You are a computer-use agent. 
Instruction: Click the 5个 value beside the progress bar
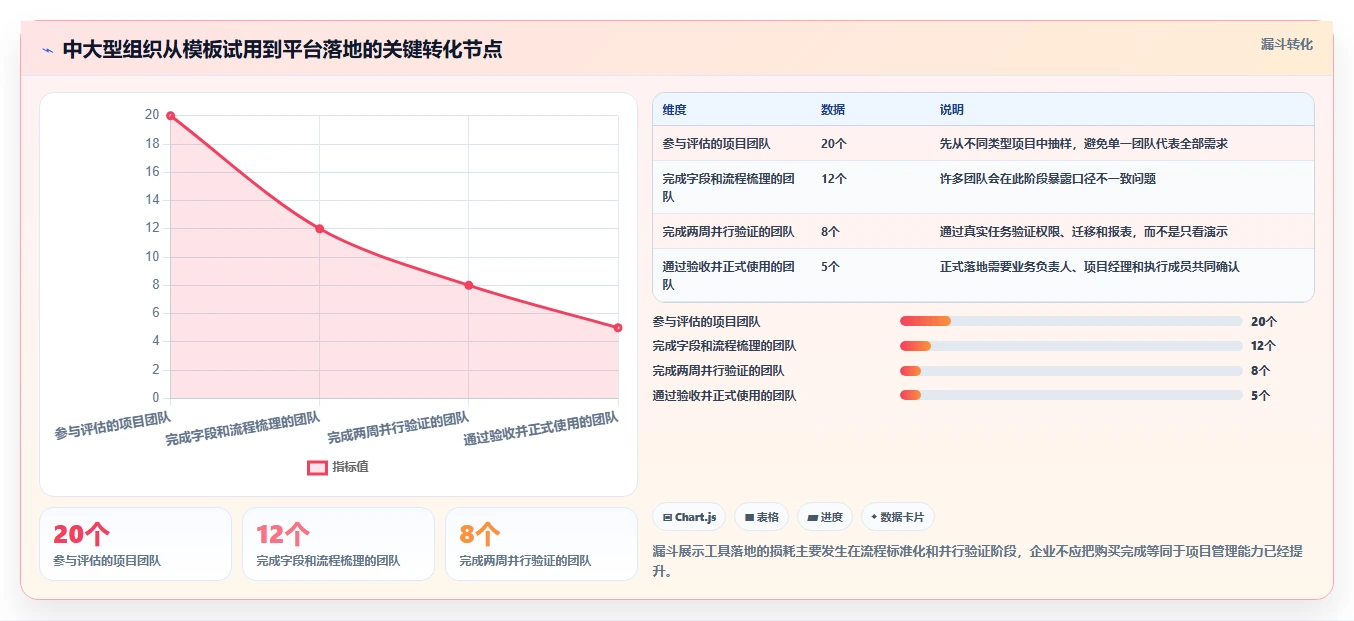point(1260,396)
